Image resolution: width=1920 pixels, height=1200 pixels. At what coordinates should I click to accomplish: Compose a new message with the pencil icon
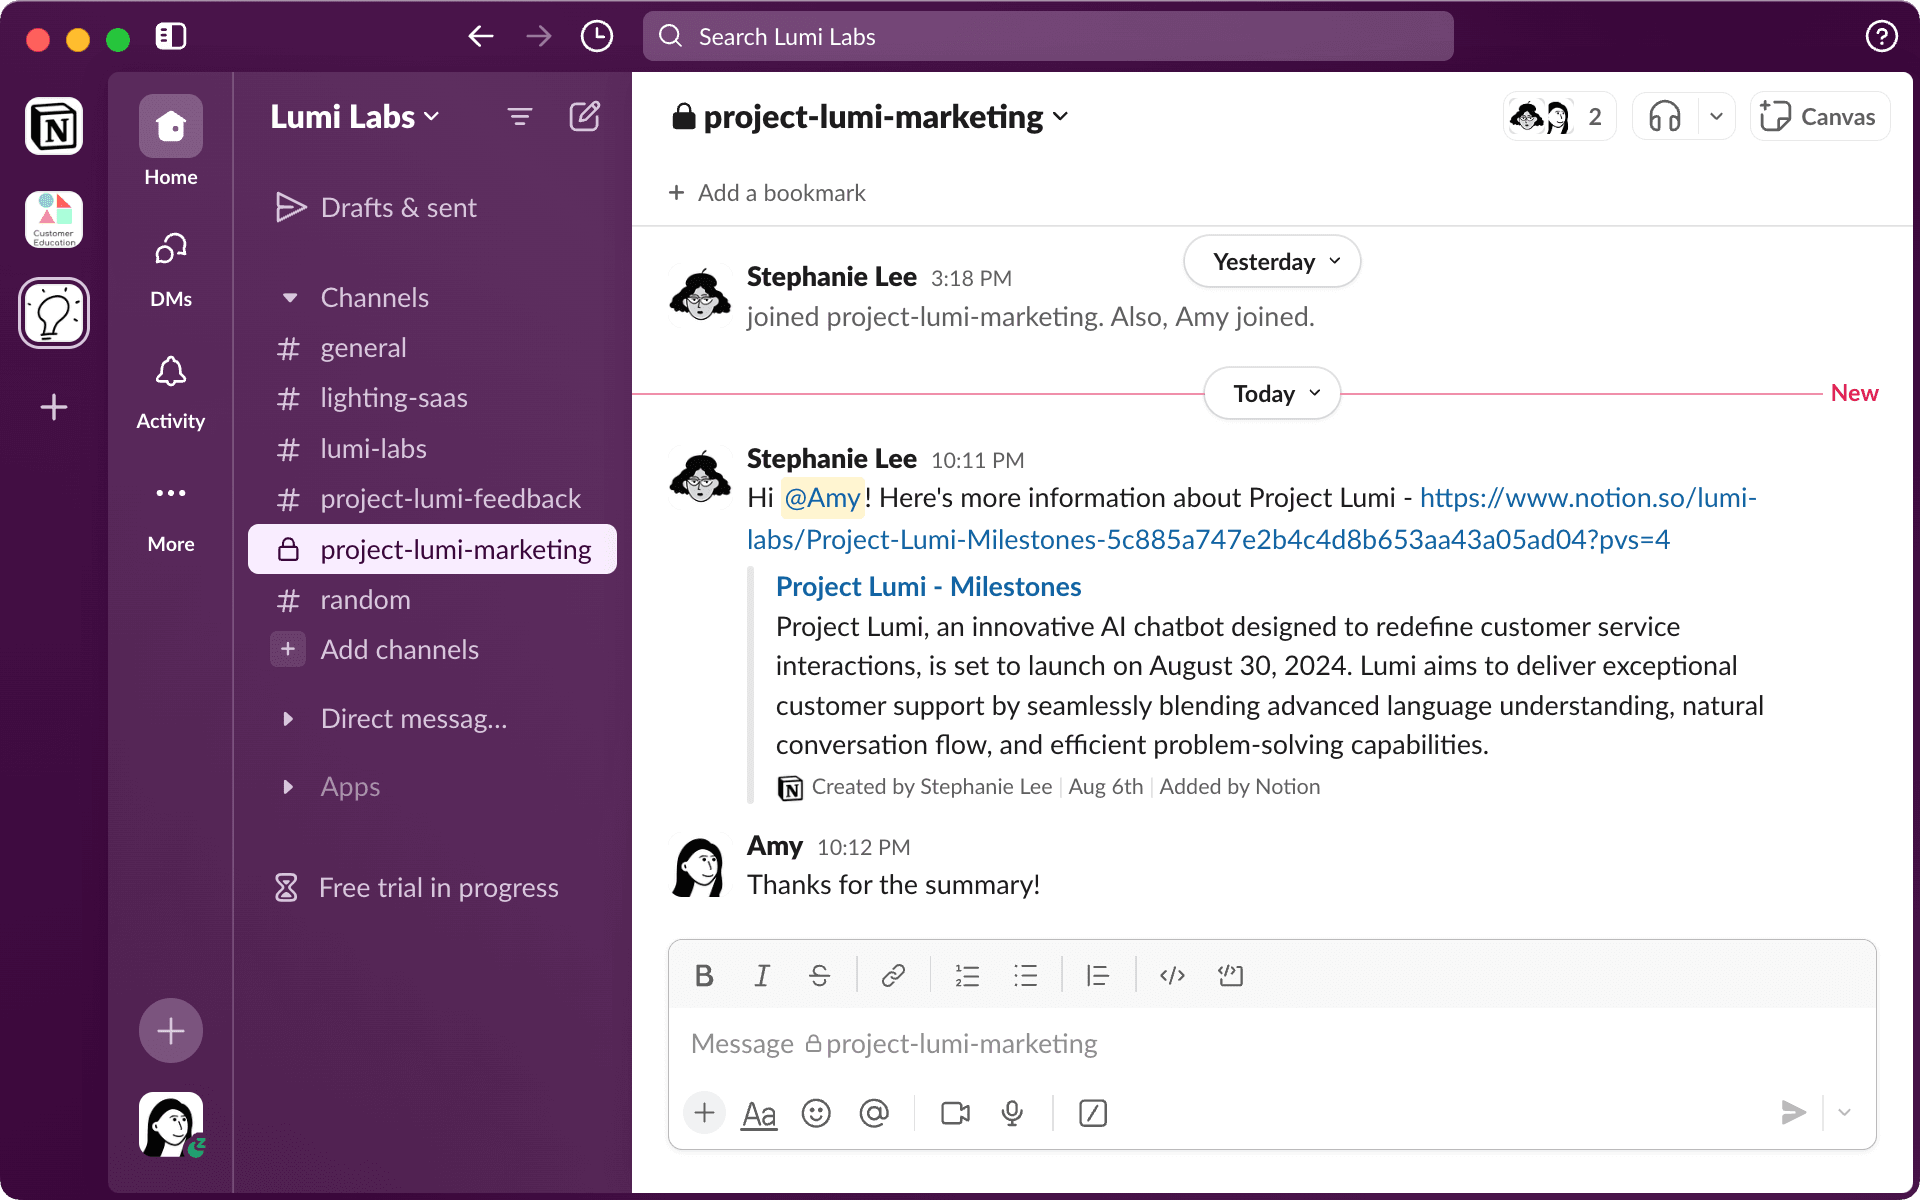[x=585, y=116]
